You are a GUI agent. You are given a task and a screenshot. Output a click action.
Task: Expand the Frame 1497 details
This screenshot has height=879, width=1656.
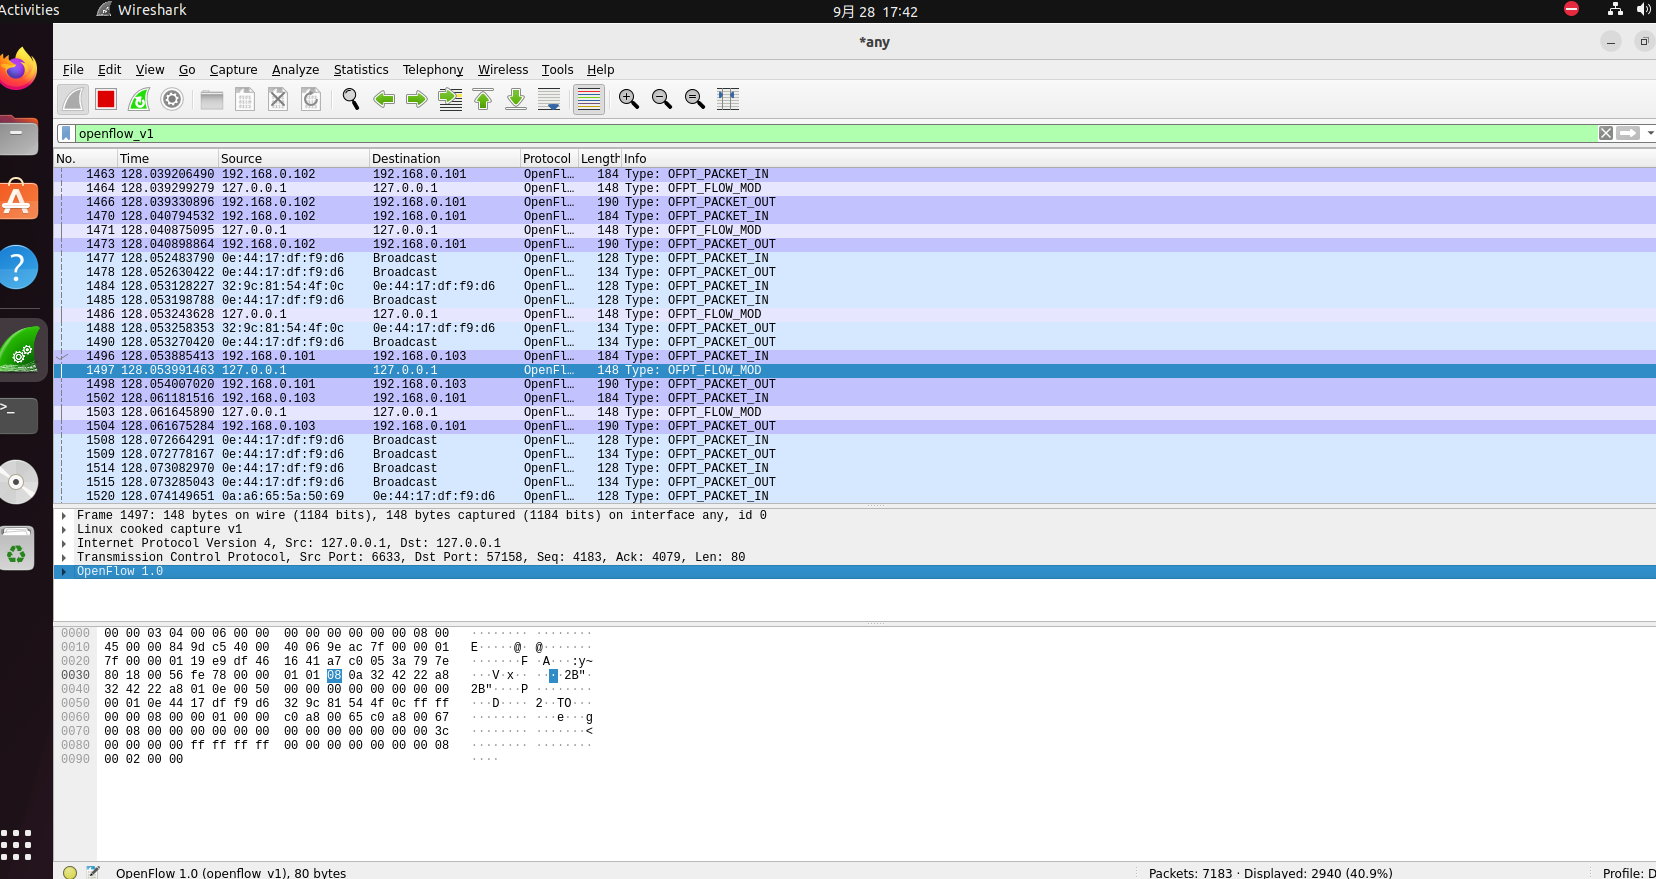tap(64, 516)
